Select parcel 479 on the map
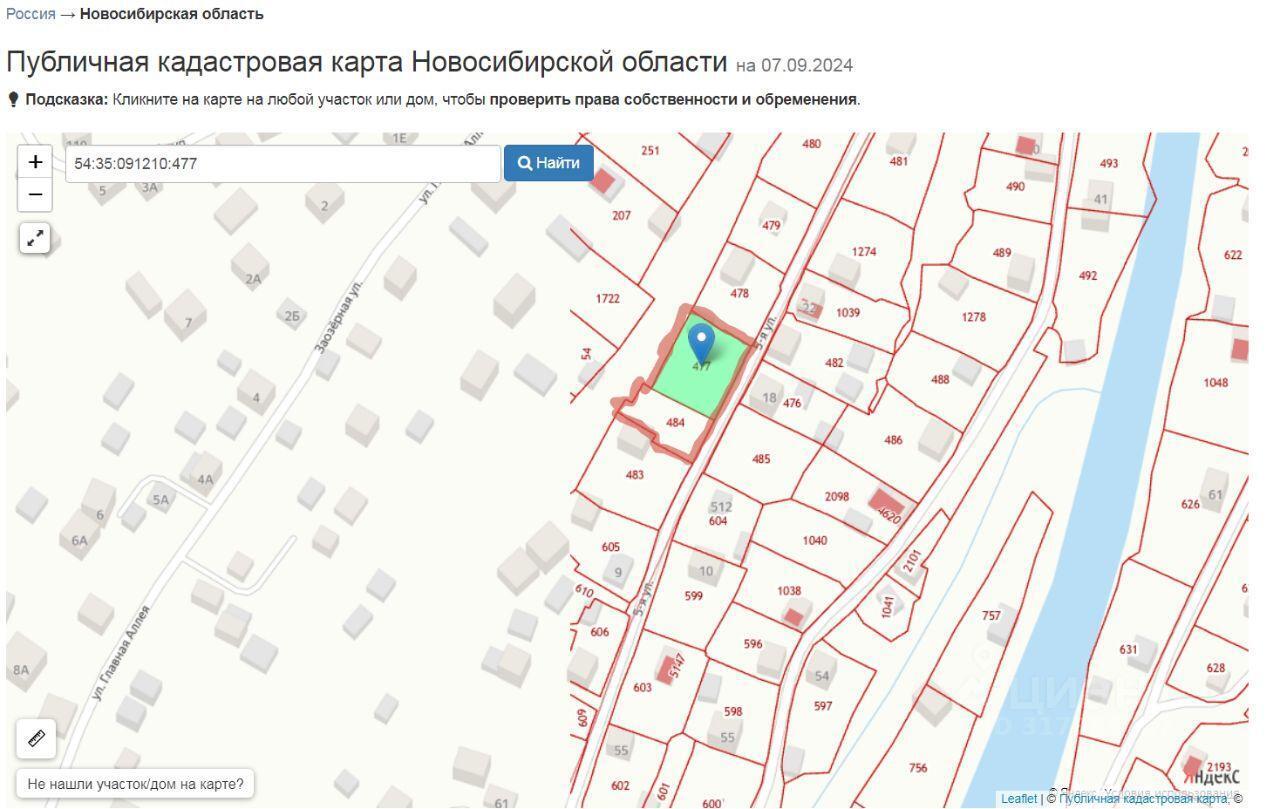This screenshot has width=1280, height=809. pos(771,226)
